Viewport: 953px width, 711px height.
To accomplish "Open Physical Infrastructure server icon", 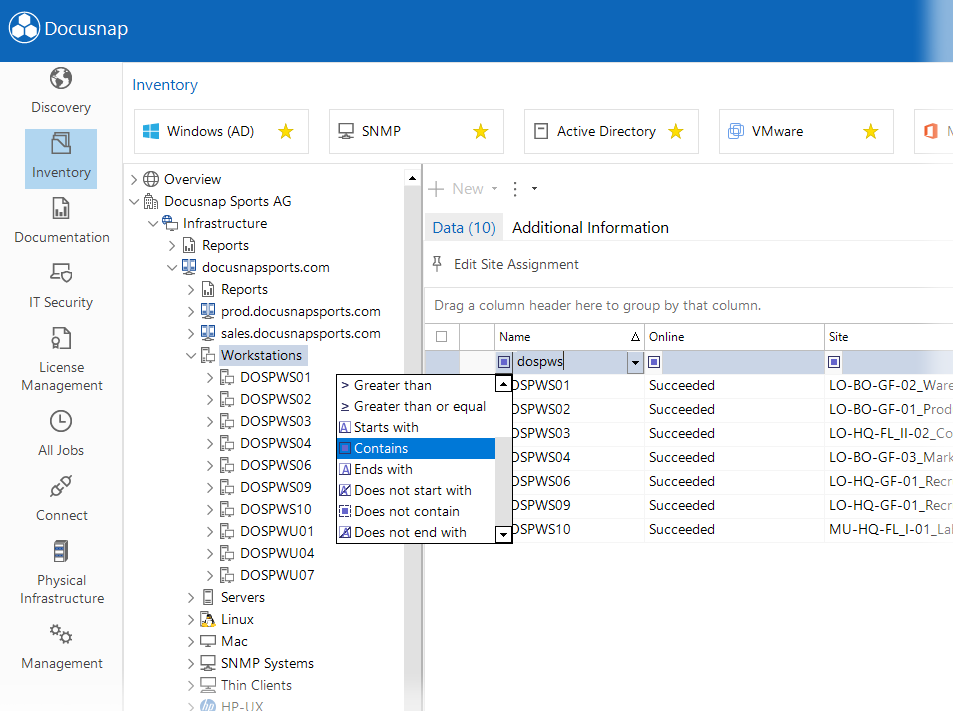I will [x=61, y=551].
